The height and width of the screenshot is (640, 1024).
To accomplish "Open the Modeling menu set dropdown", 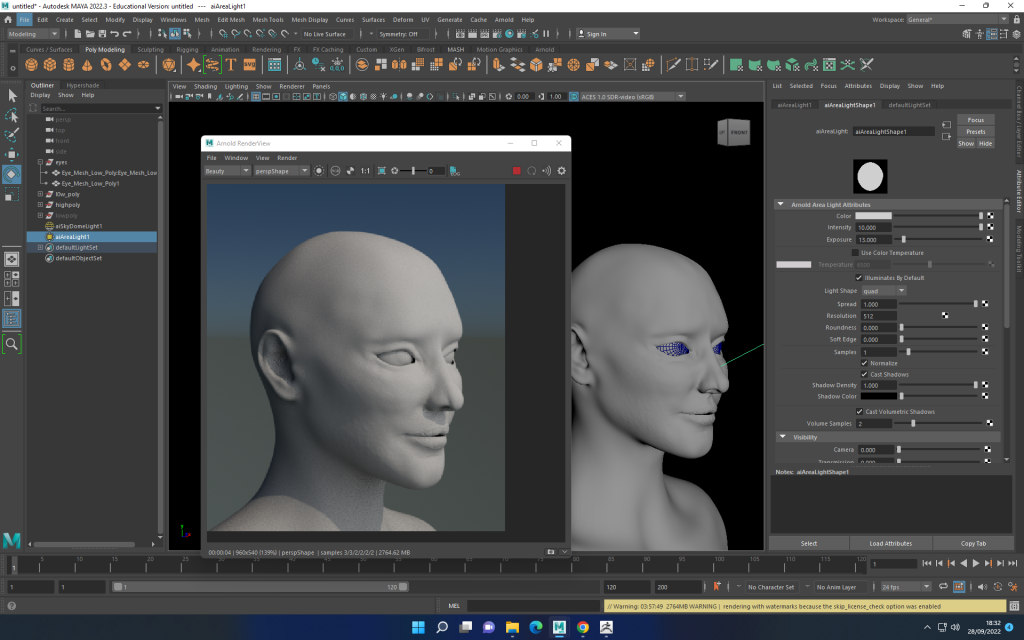I will [x=32, y=34].
